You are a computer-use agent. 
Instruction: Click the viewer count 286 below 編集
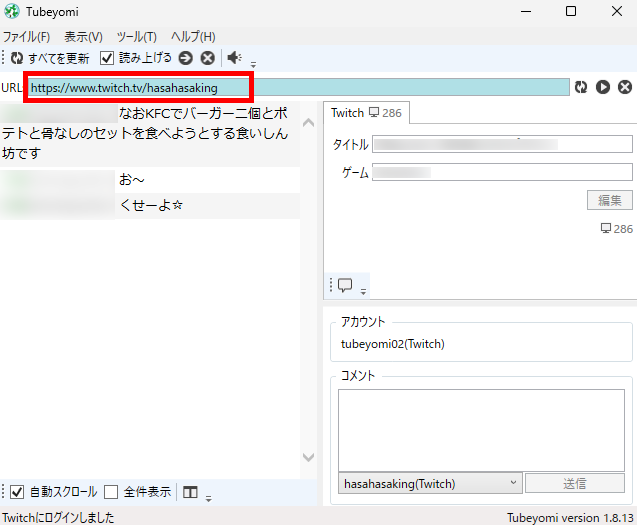[617, 229]
